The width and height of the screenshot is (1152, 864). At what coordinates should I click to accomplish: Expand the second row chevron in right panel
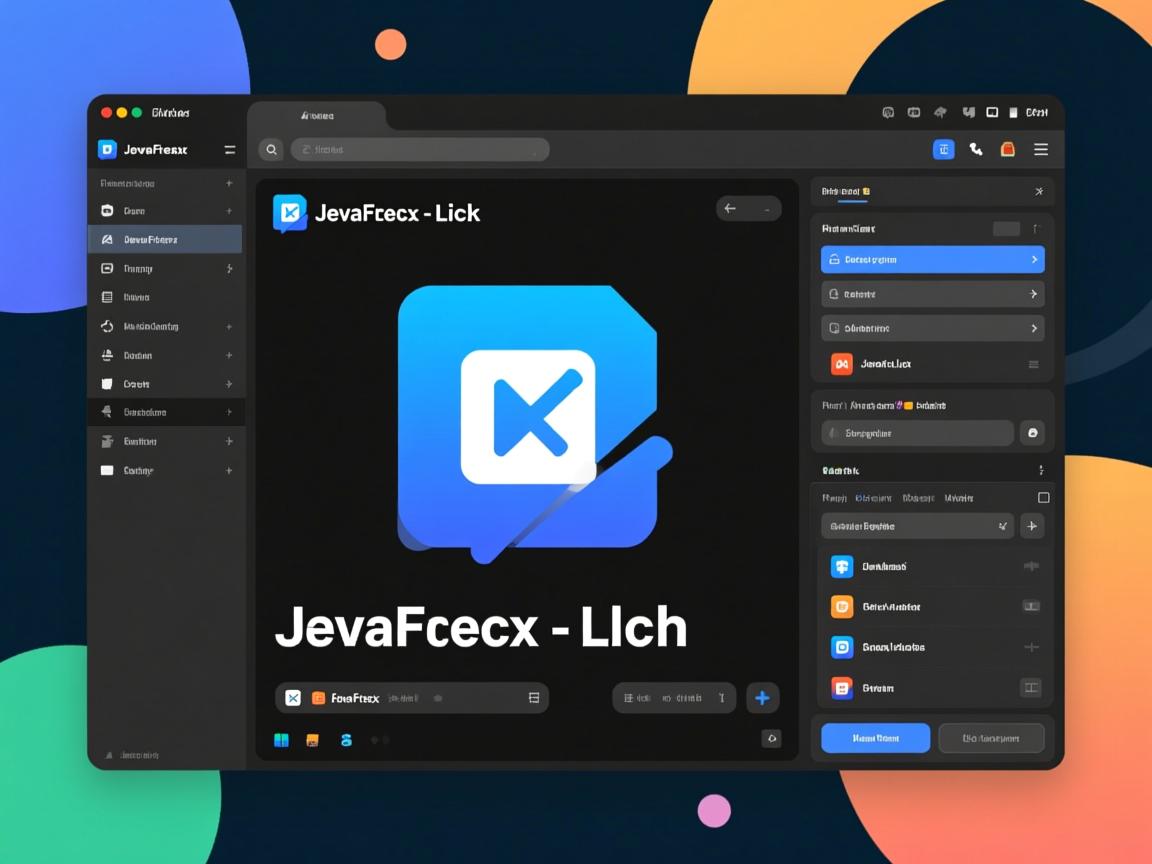coord(1036,293)
